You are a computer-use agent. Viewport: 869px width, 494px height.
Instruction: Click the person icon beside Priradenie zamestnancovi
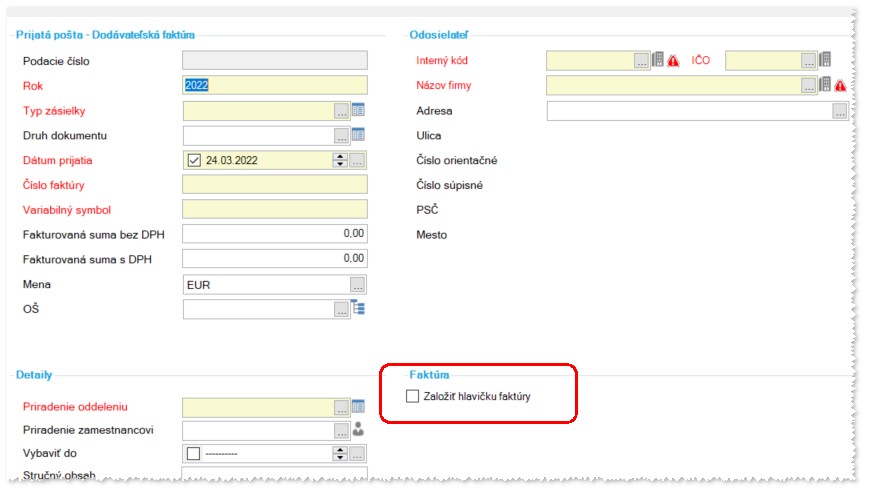point(359,429)
